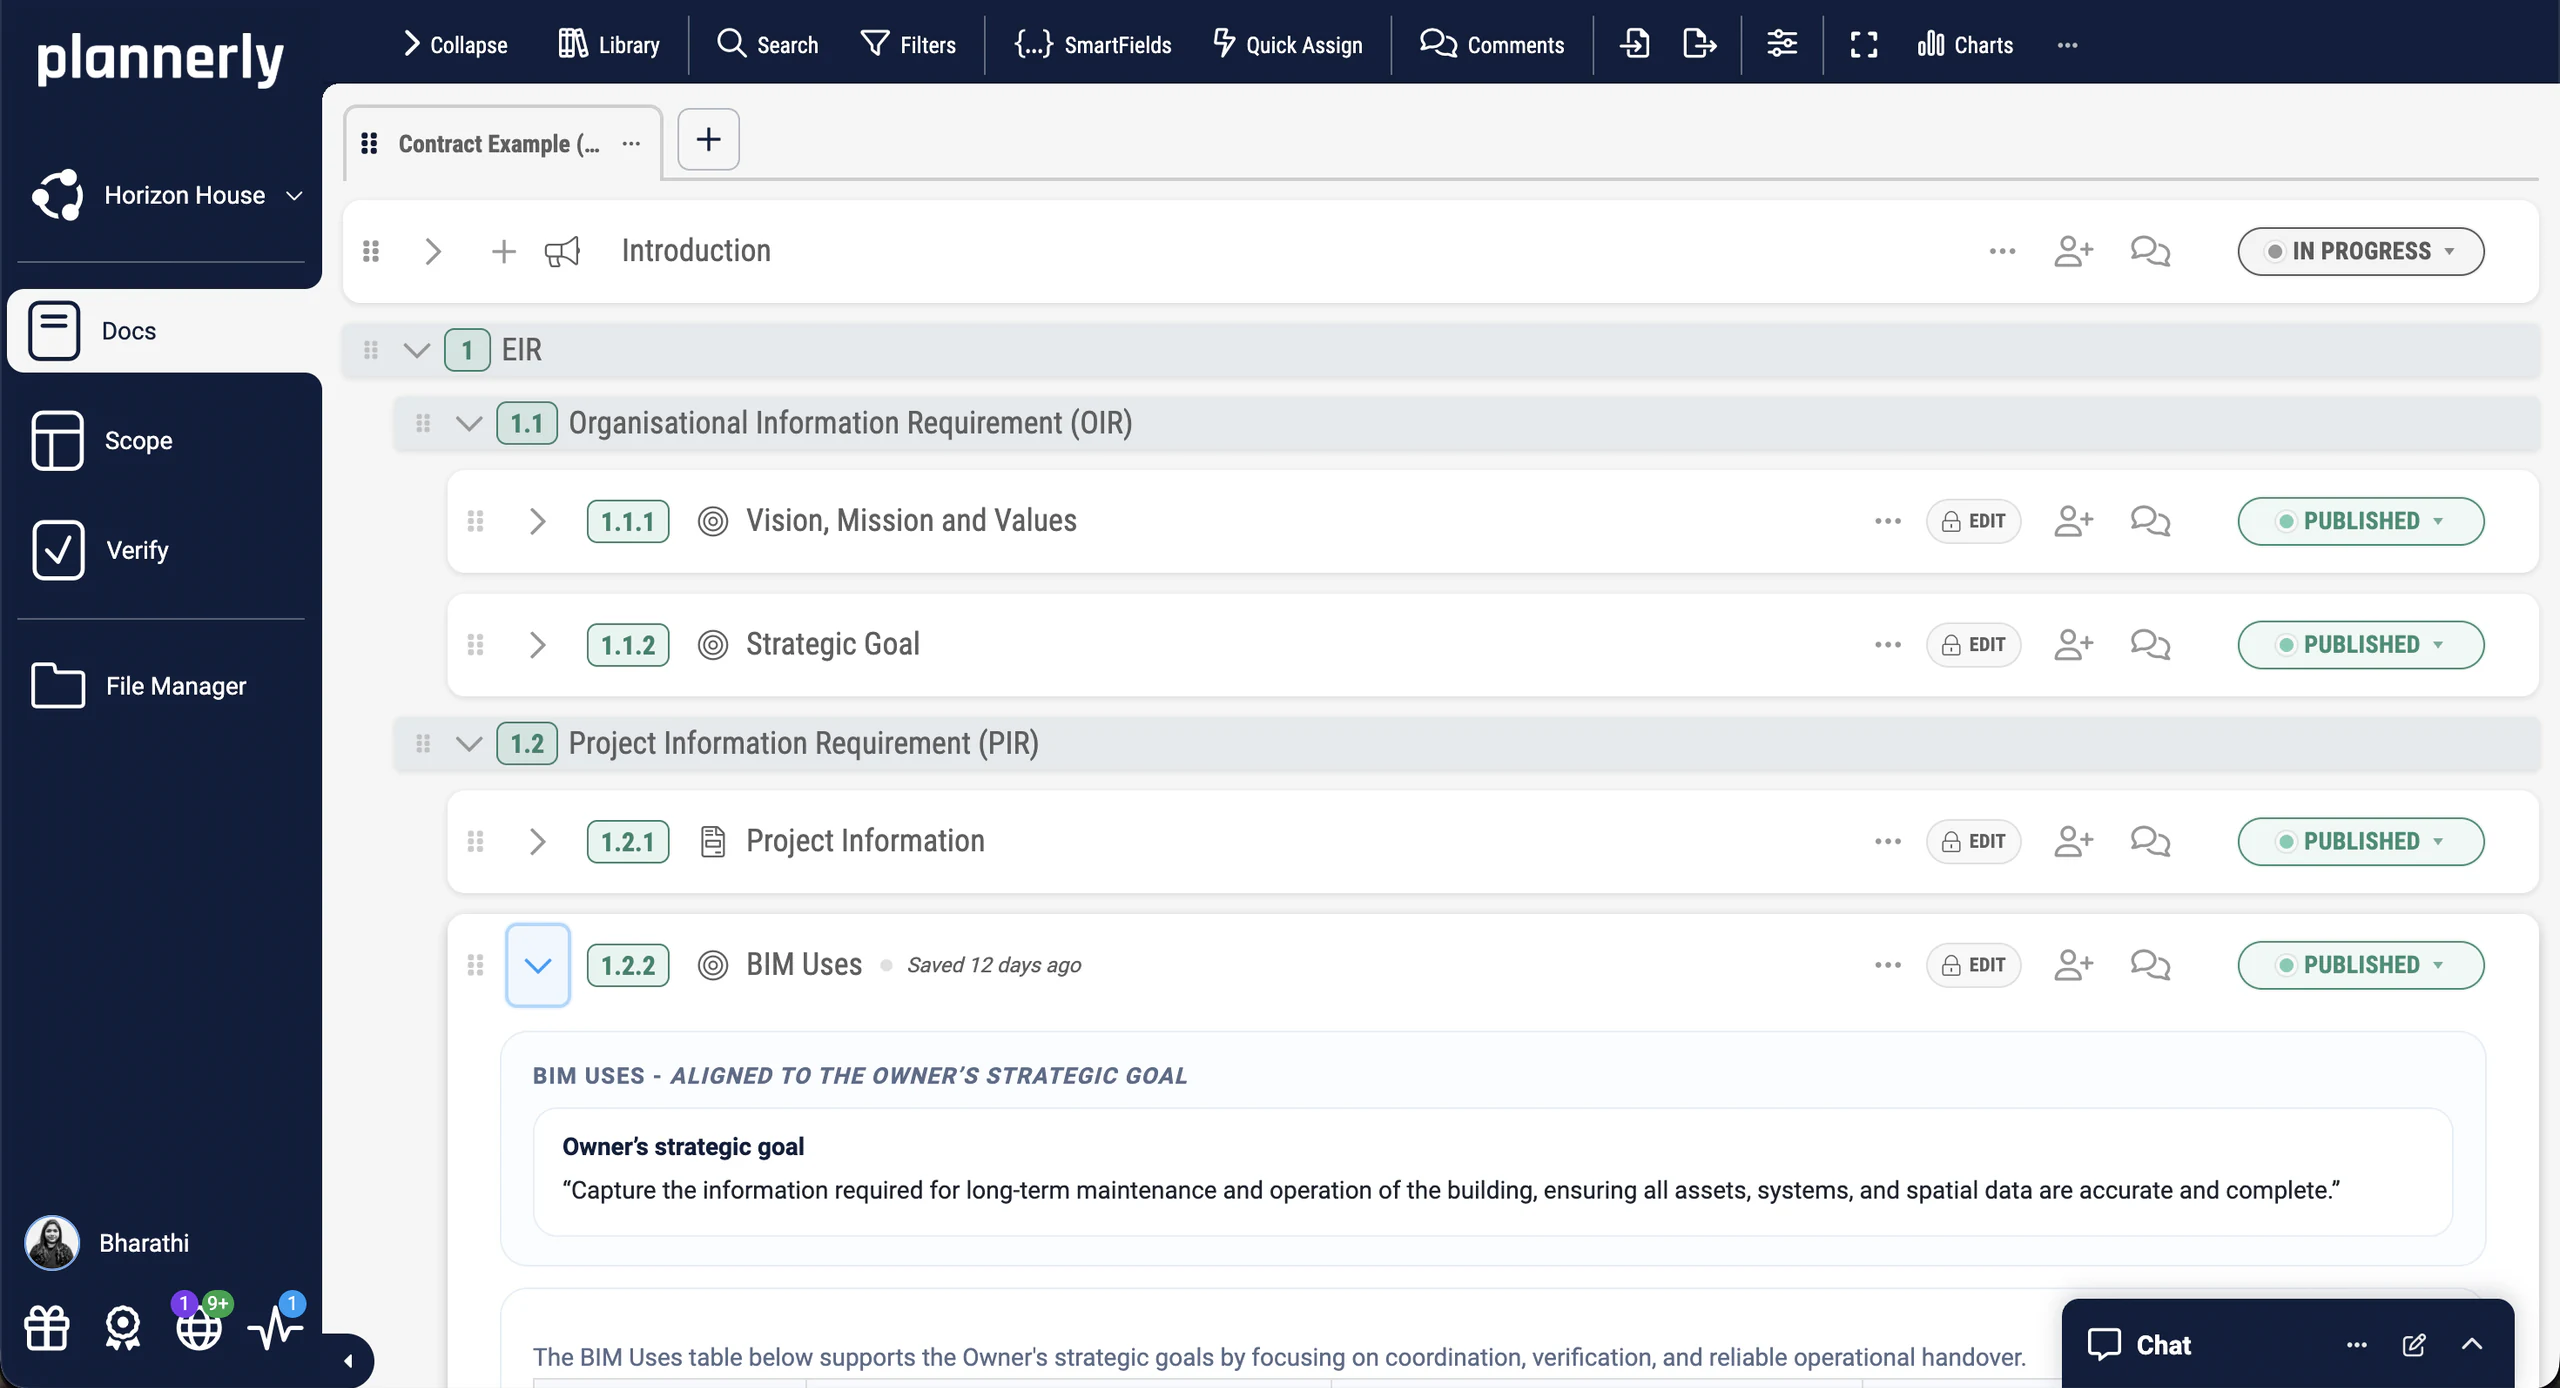The width and height of the screenshot is (2560, 1388).
Task: Open the Comments panel from the toolbar
Action: tap(1491, 44)
